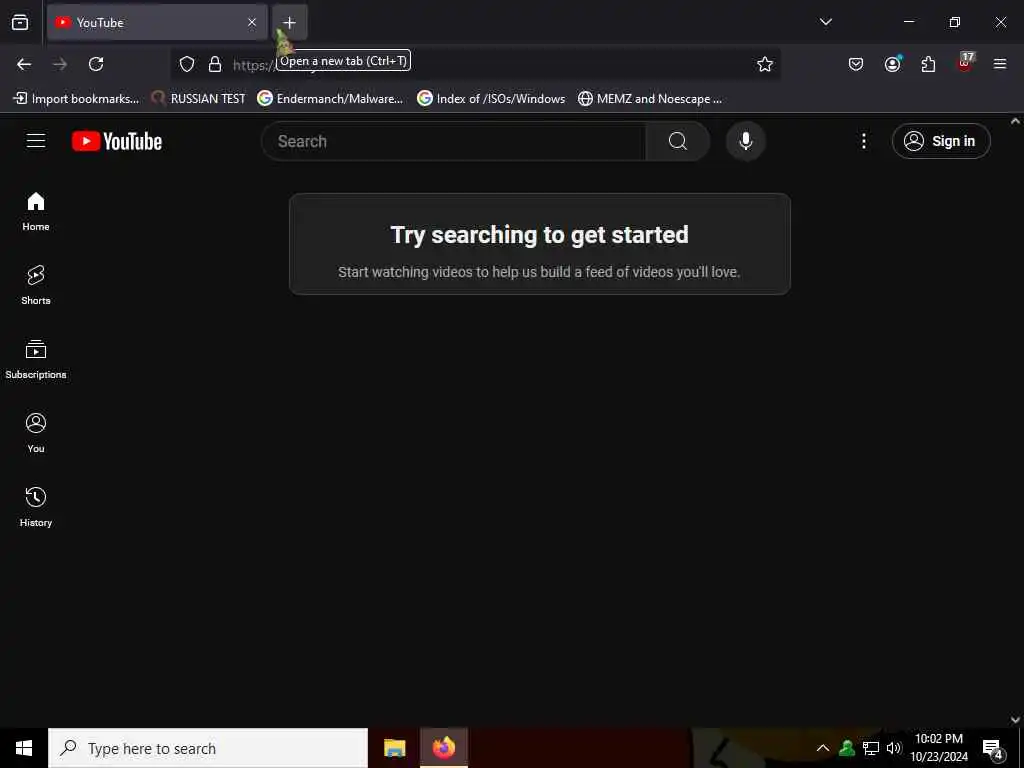The width and height of the screenshot is (1024, 768).
Task: Open Index of /ISOs/Windows bookmark
Action: pyautogui.click(x=491, y=99)
